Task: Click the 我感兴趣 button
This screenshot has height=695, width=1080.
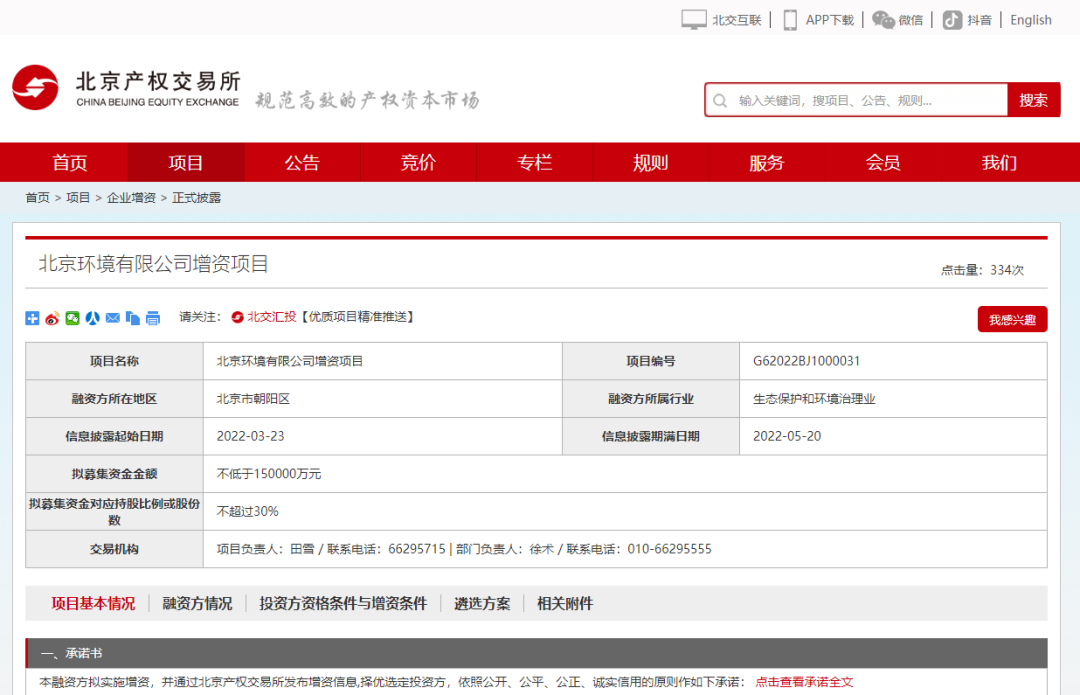Action: (x=1012, y=319)
